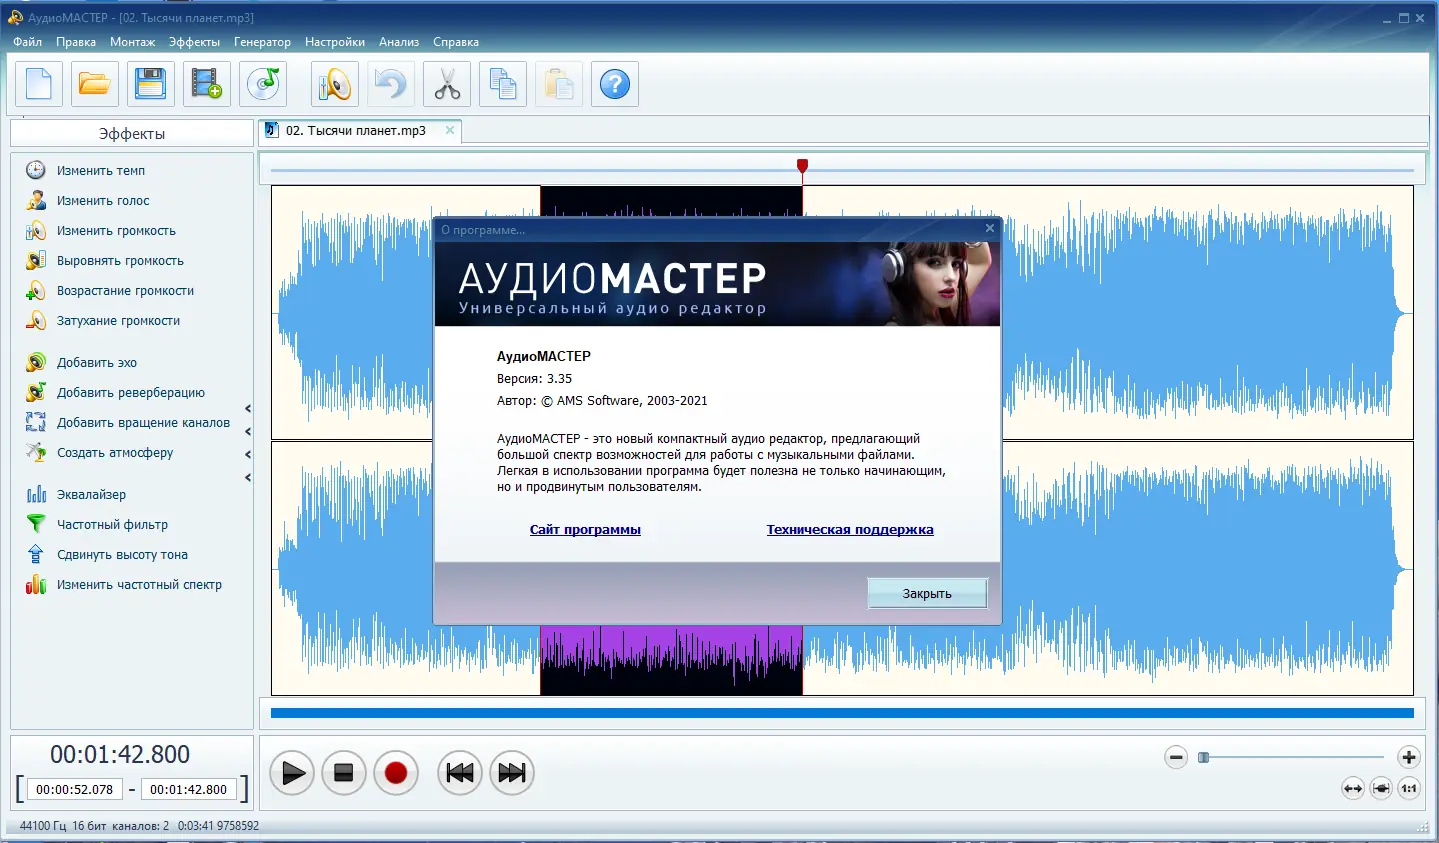The image size is (1439, 843).
Task: Undo the last action using toolbar arrow
Action: (391, 84)
